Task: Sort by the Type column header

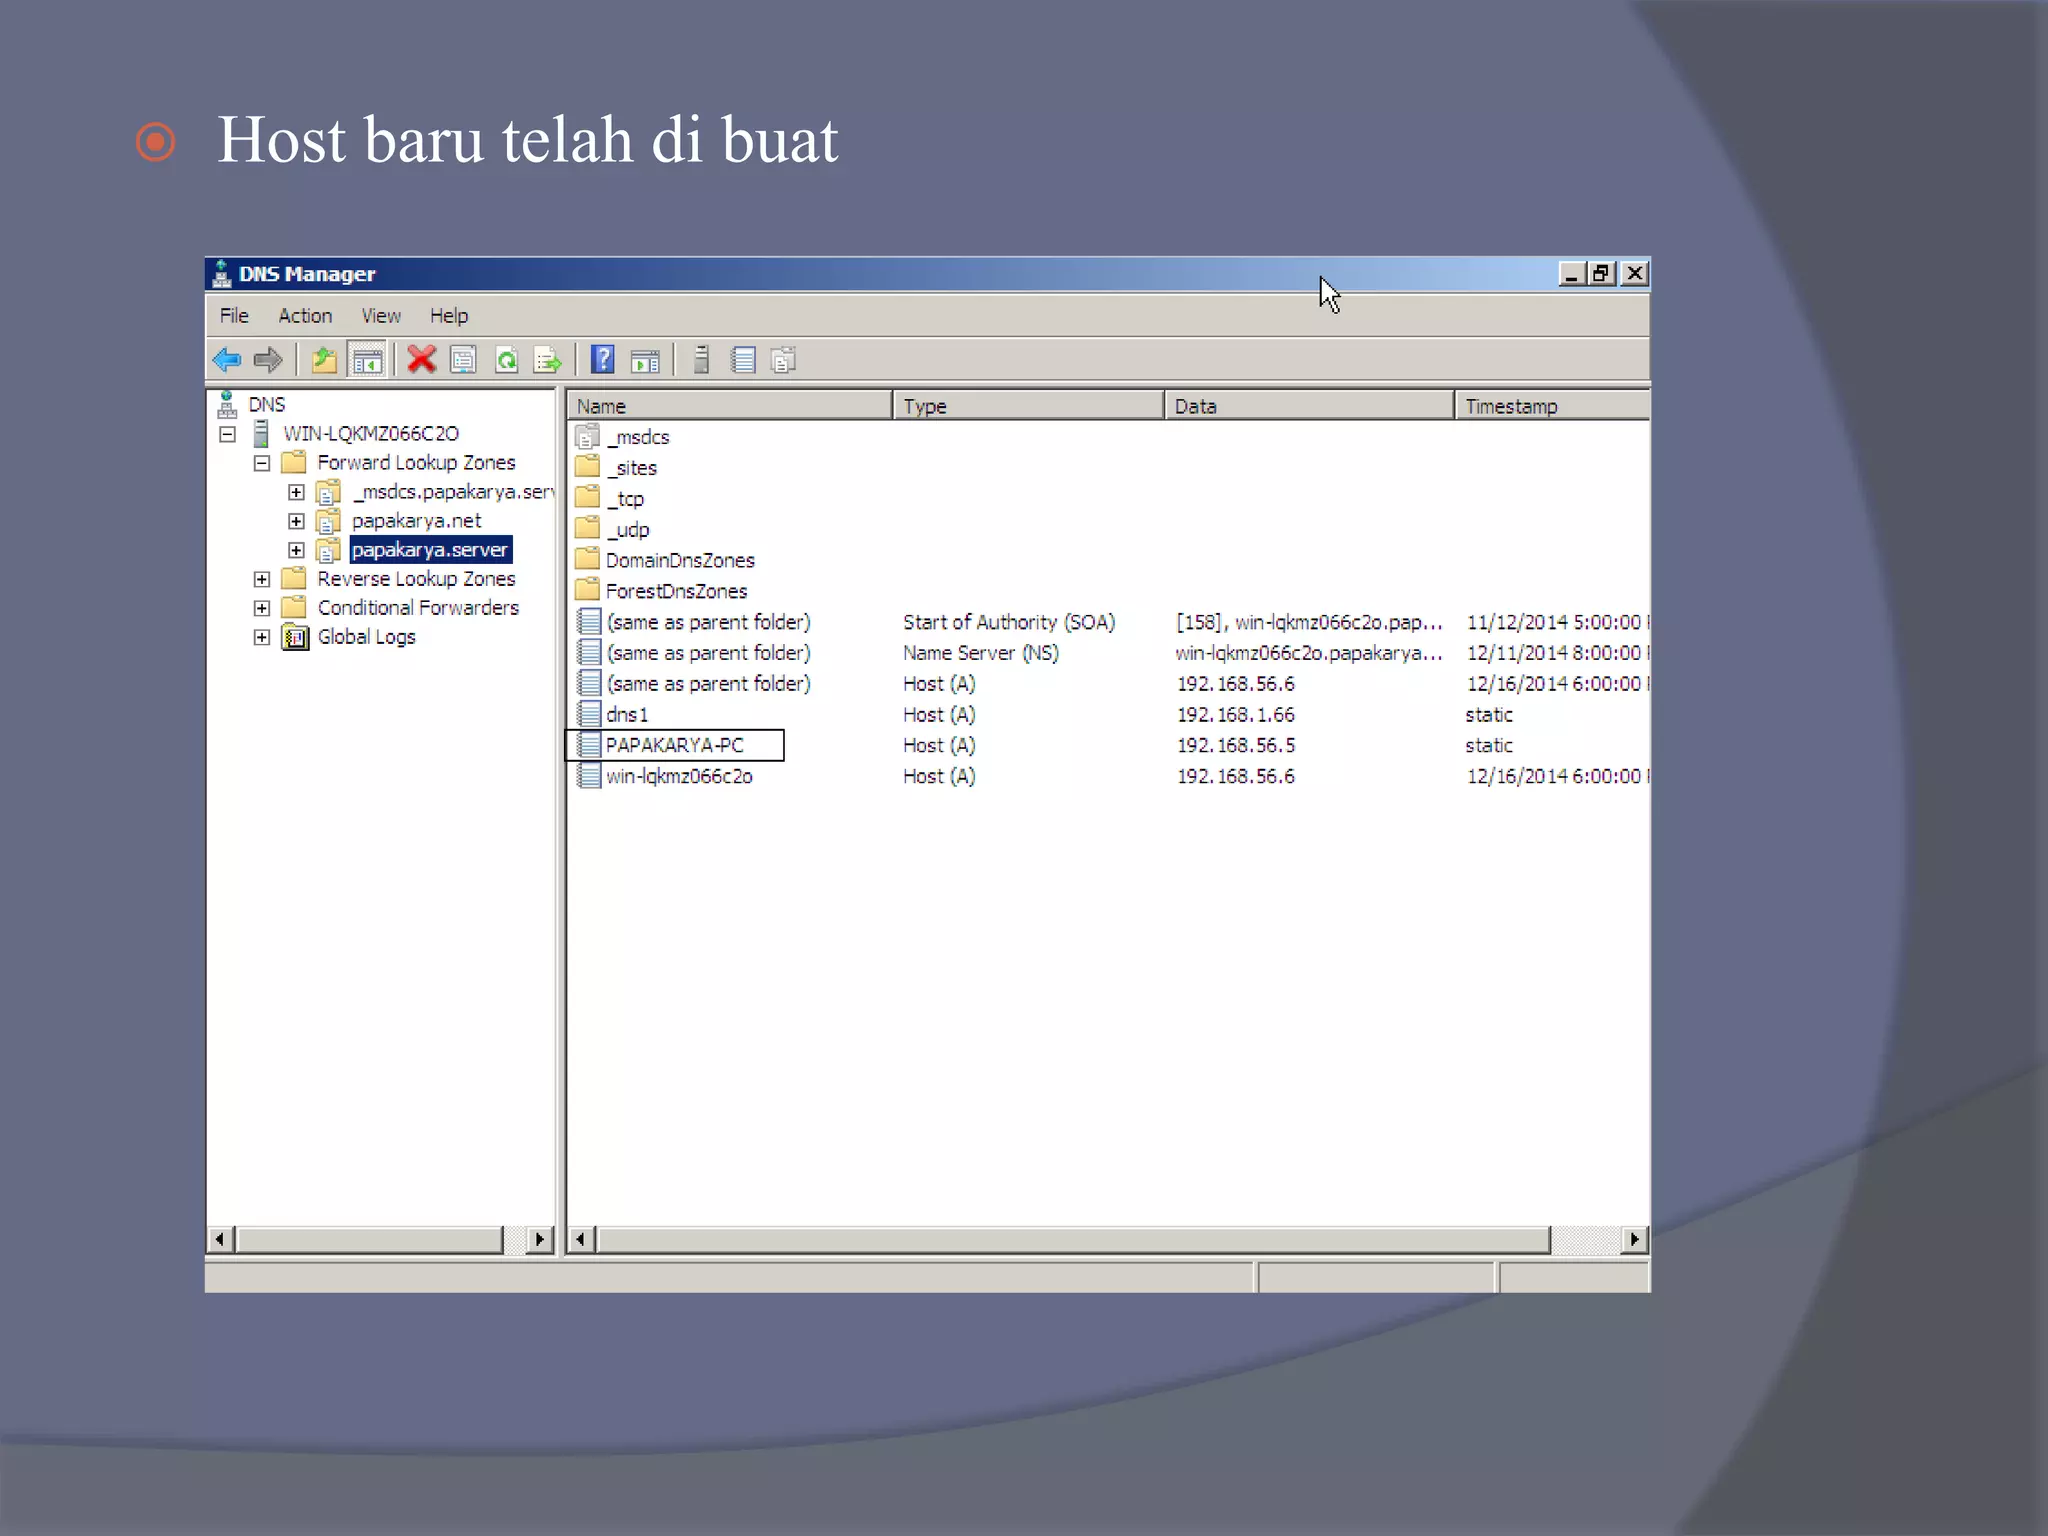Action: tap(1029, 406)
